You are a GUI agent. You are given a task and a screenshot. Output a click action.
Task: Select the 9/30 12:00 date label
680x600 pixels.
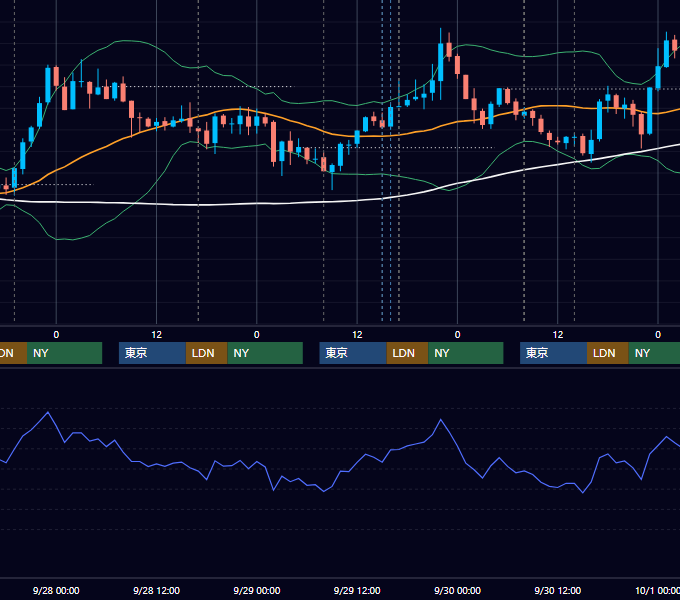coord(558,590)
